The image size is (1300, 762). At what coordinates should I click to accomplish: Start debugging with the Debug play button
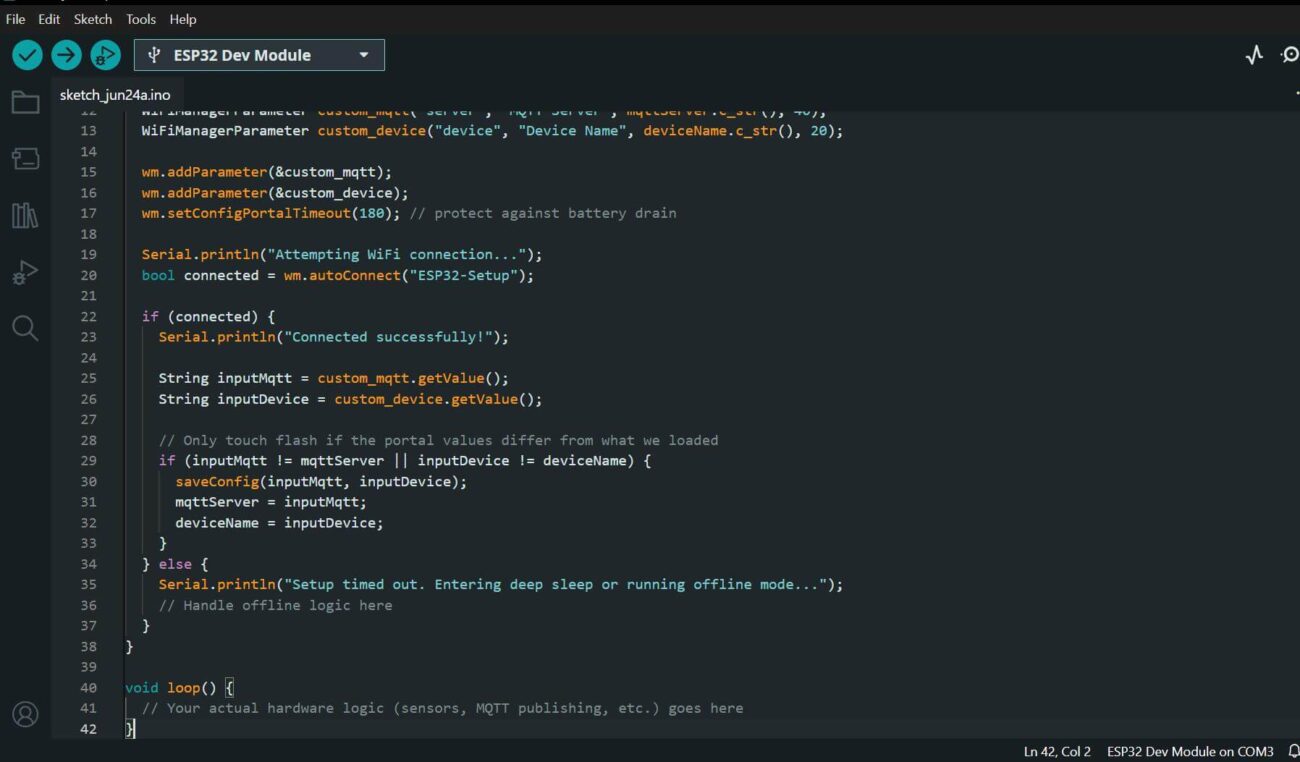point(105,55)
